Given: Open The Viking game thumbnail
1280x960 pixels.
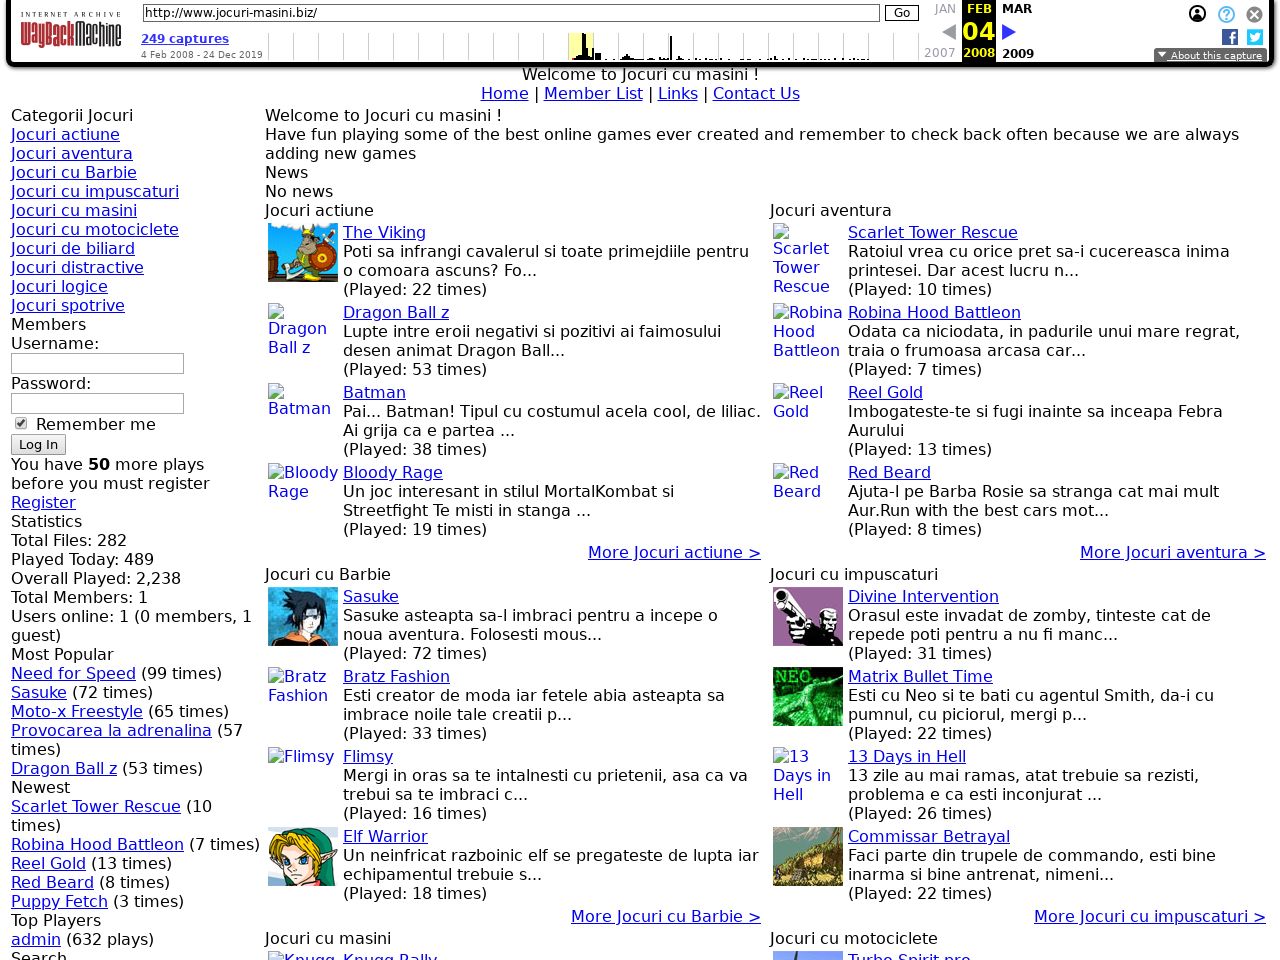Looking at the screenshot, I should tap(302, 252).
